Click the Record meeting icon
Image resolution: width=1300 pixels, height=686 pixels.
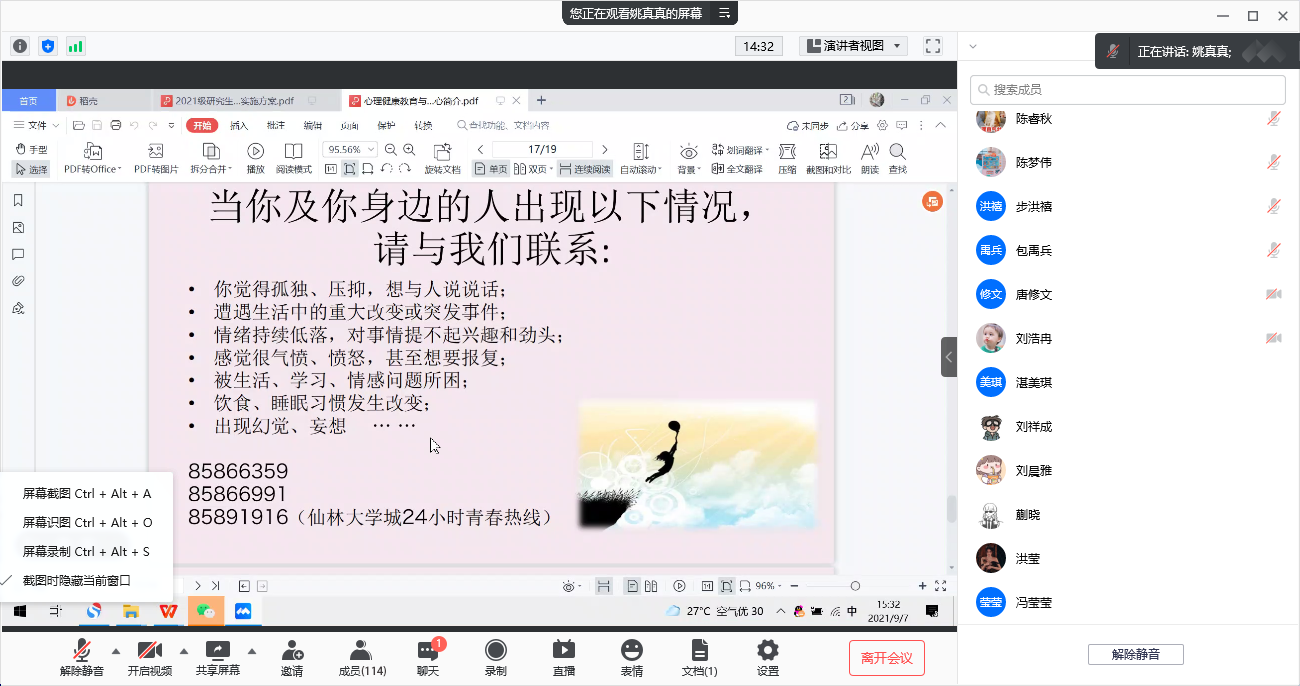click(495, 656)
